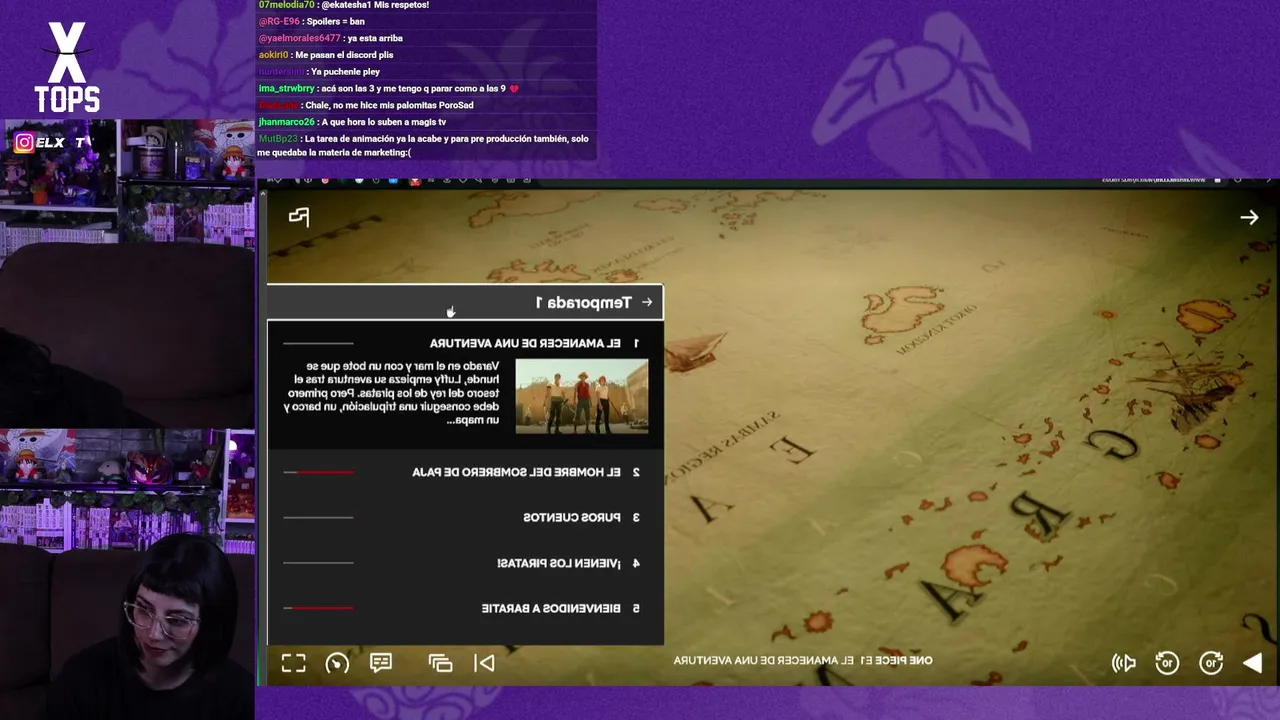This screenshot has height=720, width=1280.
Task: Select episode 5 Bienvenidos a Baratie
Action: click(x=465, y=608)
